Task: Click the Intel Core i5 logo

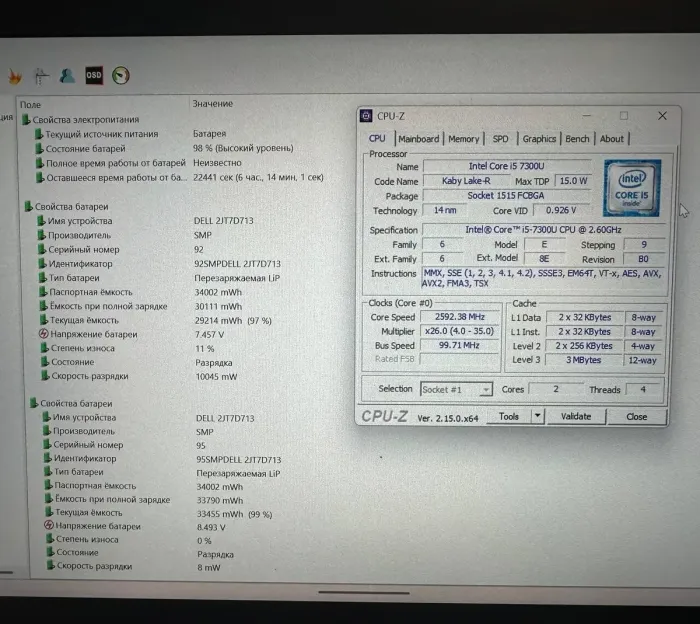Action: (632, 187)
